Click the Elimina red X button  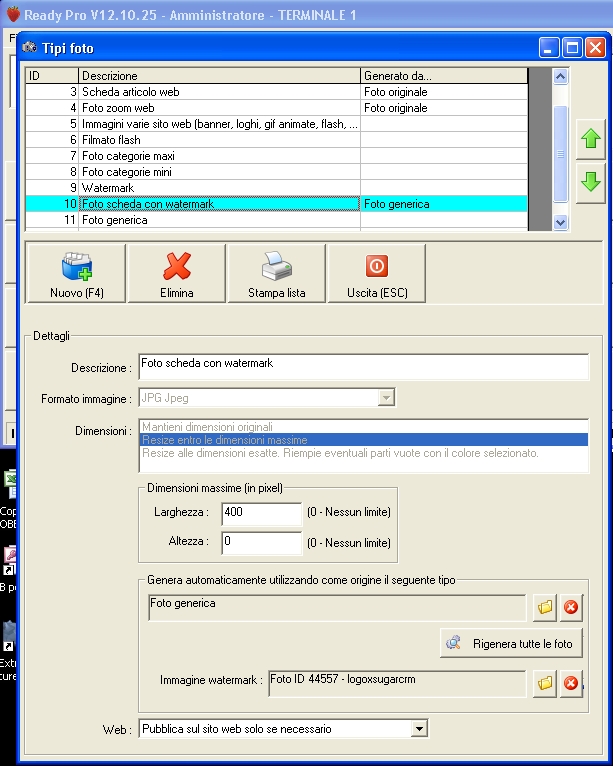tap(176, 274)
